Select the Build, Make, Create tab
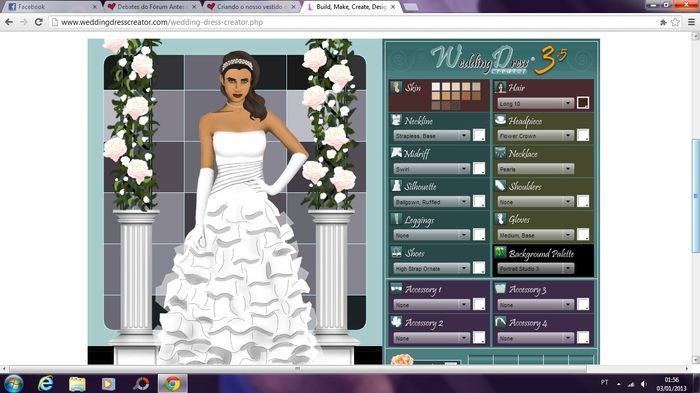The height and width of the screenshot is (393, 700). 352,7
